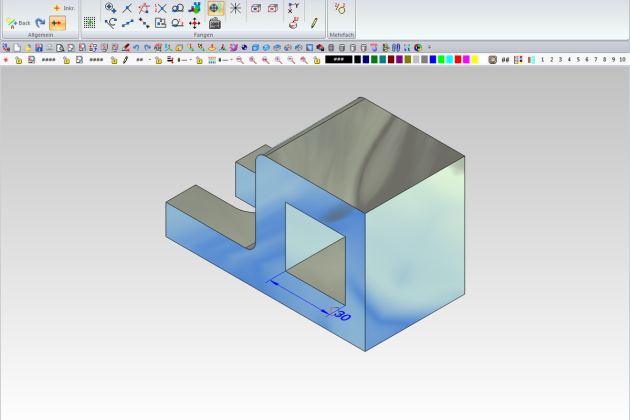Select the magnifier snap point icon
The image size is (630, 420).
click(110, 7)
